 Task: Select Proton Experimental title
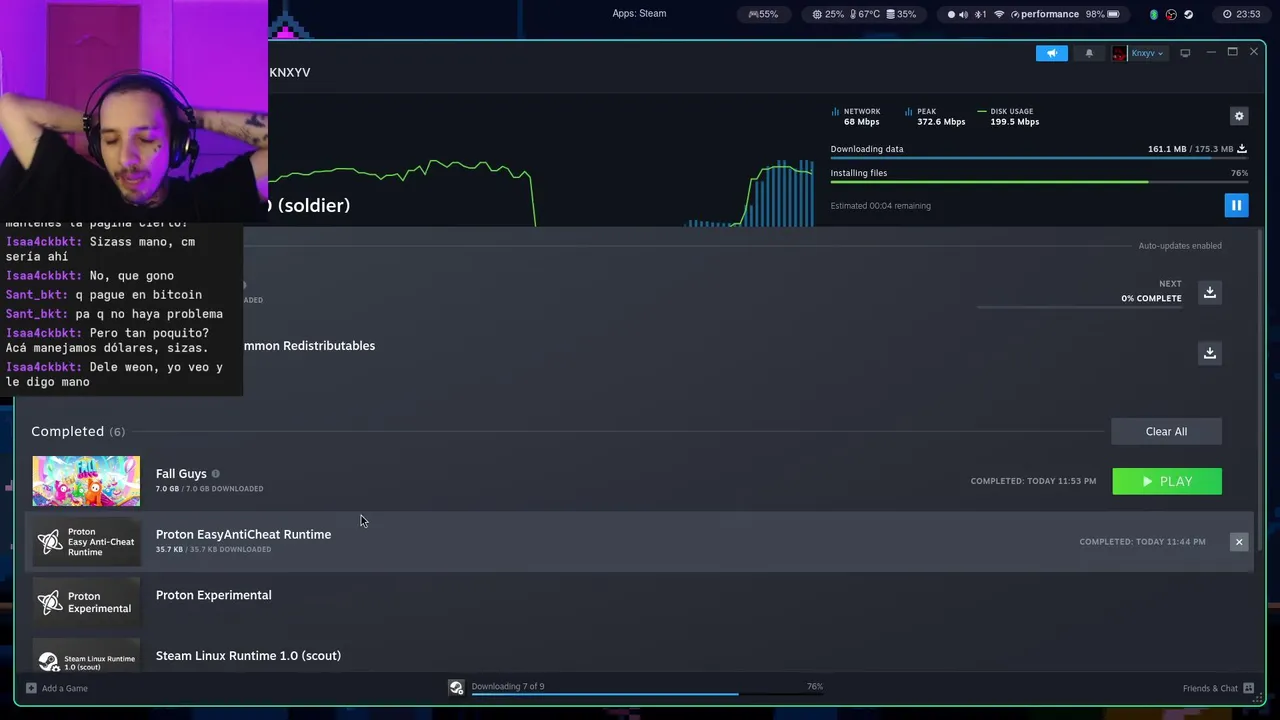pyautogui.click(x=213, y=595)
